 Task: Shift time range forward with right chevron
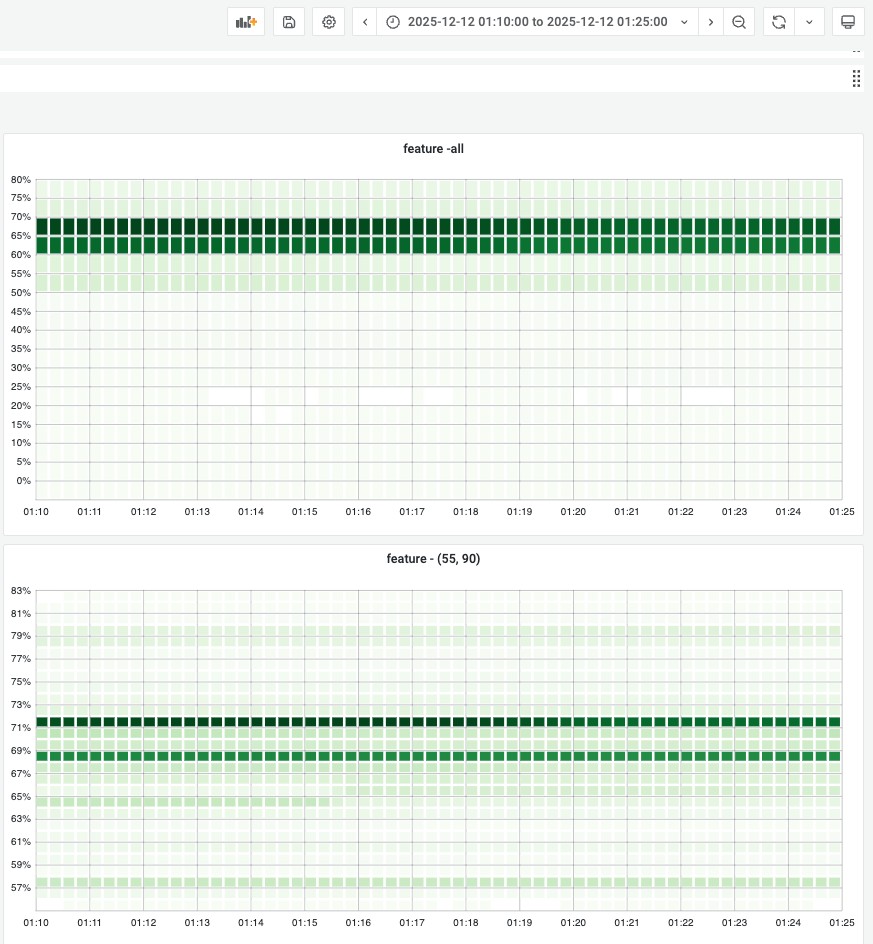coord(711,22)
